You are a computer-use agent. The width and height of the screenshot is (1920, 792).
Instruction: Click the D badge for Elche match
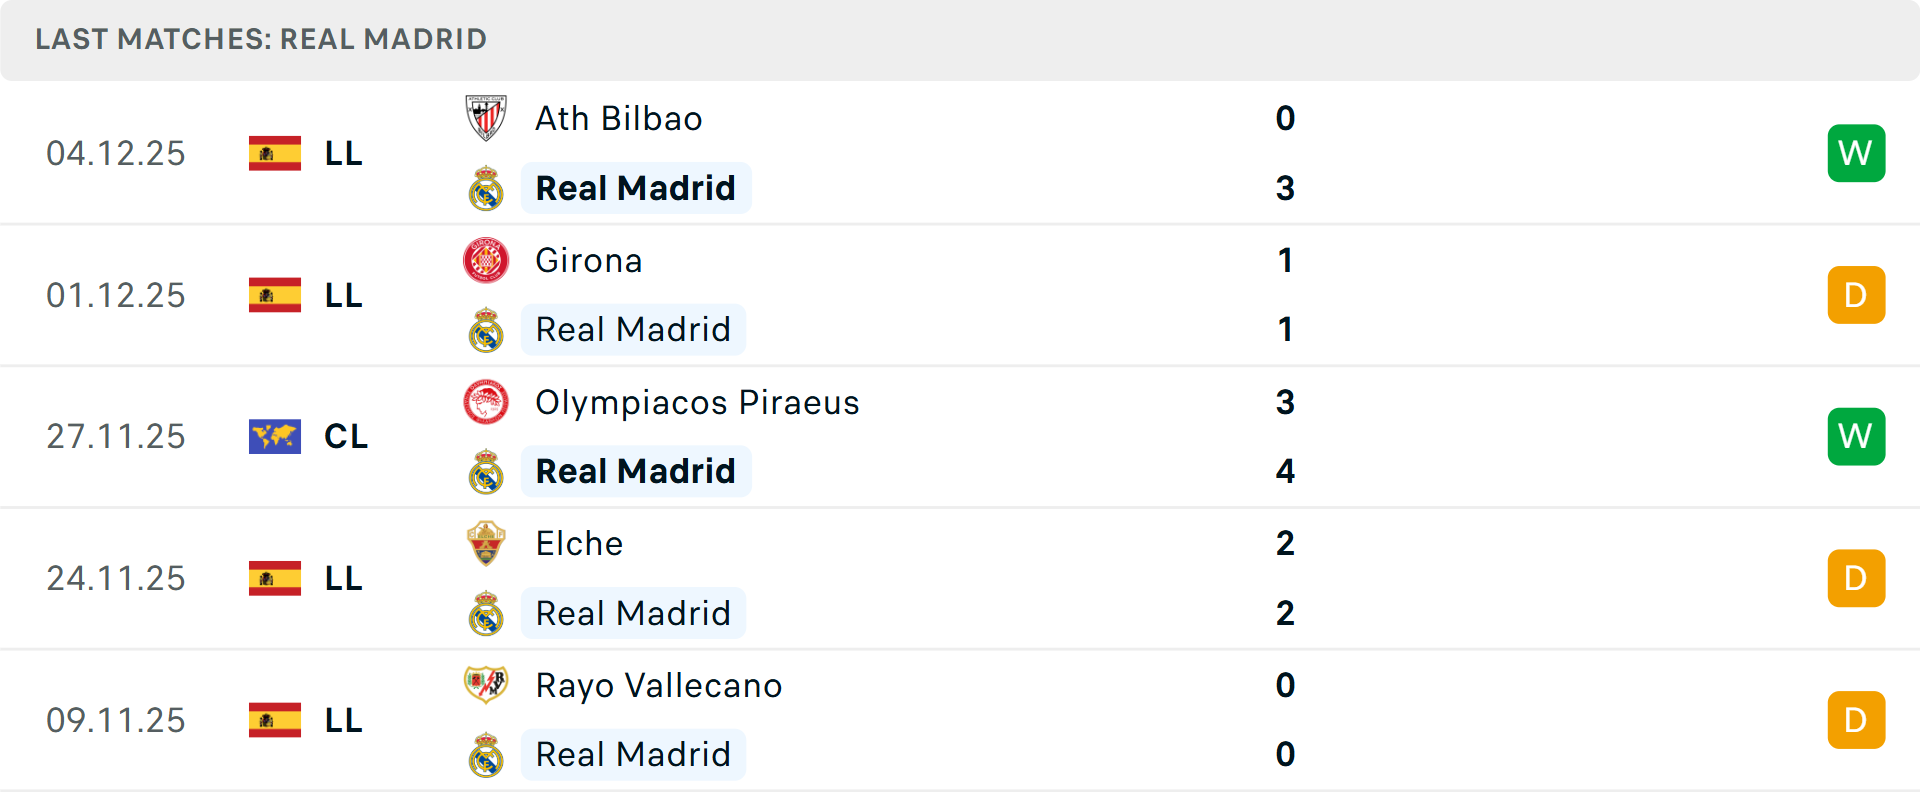point(1856,578)
